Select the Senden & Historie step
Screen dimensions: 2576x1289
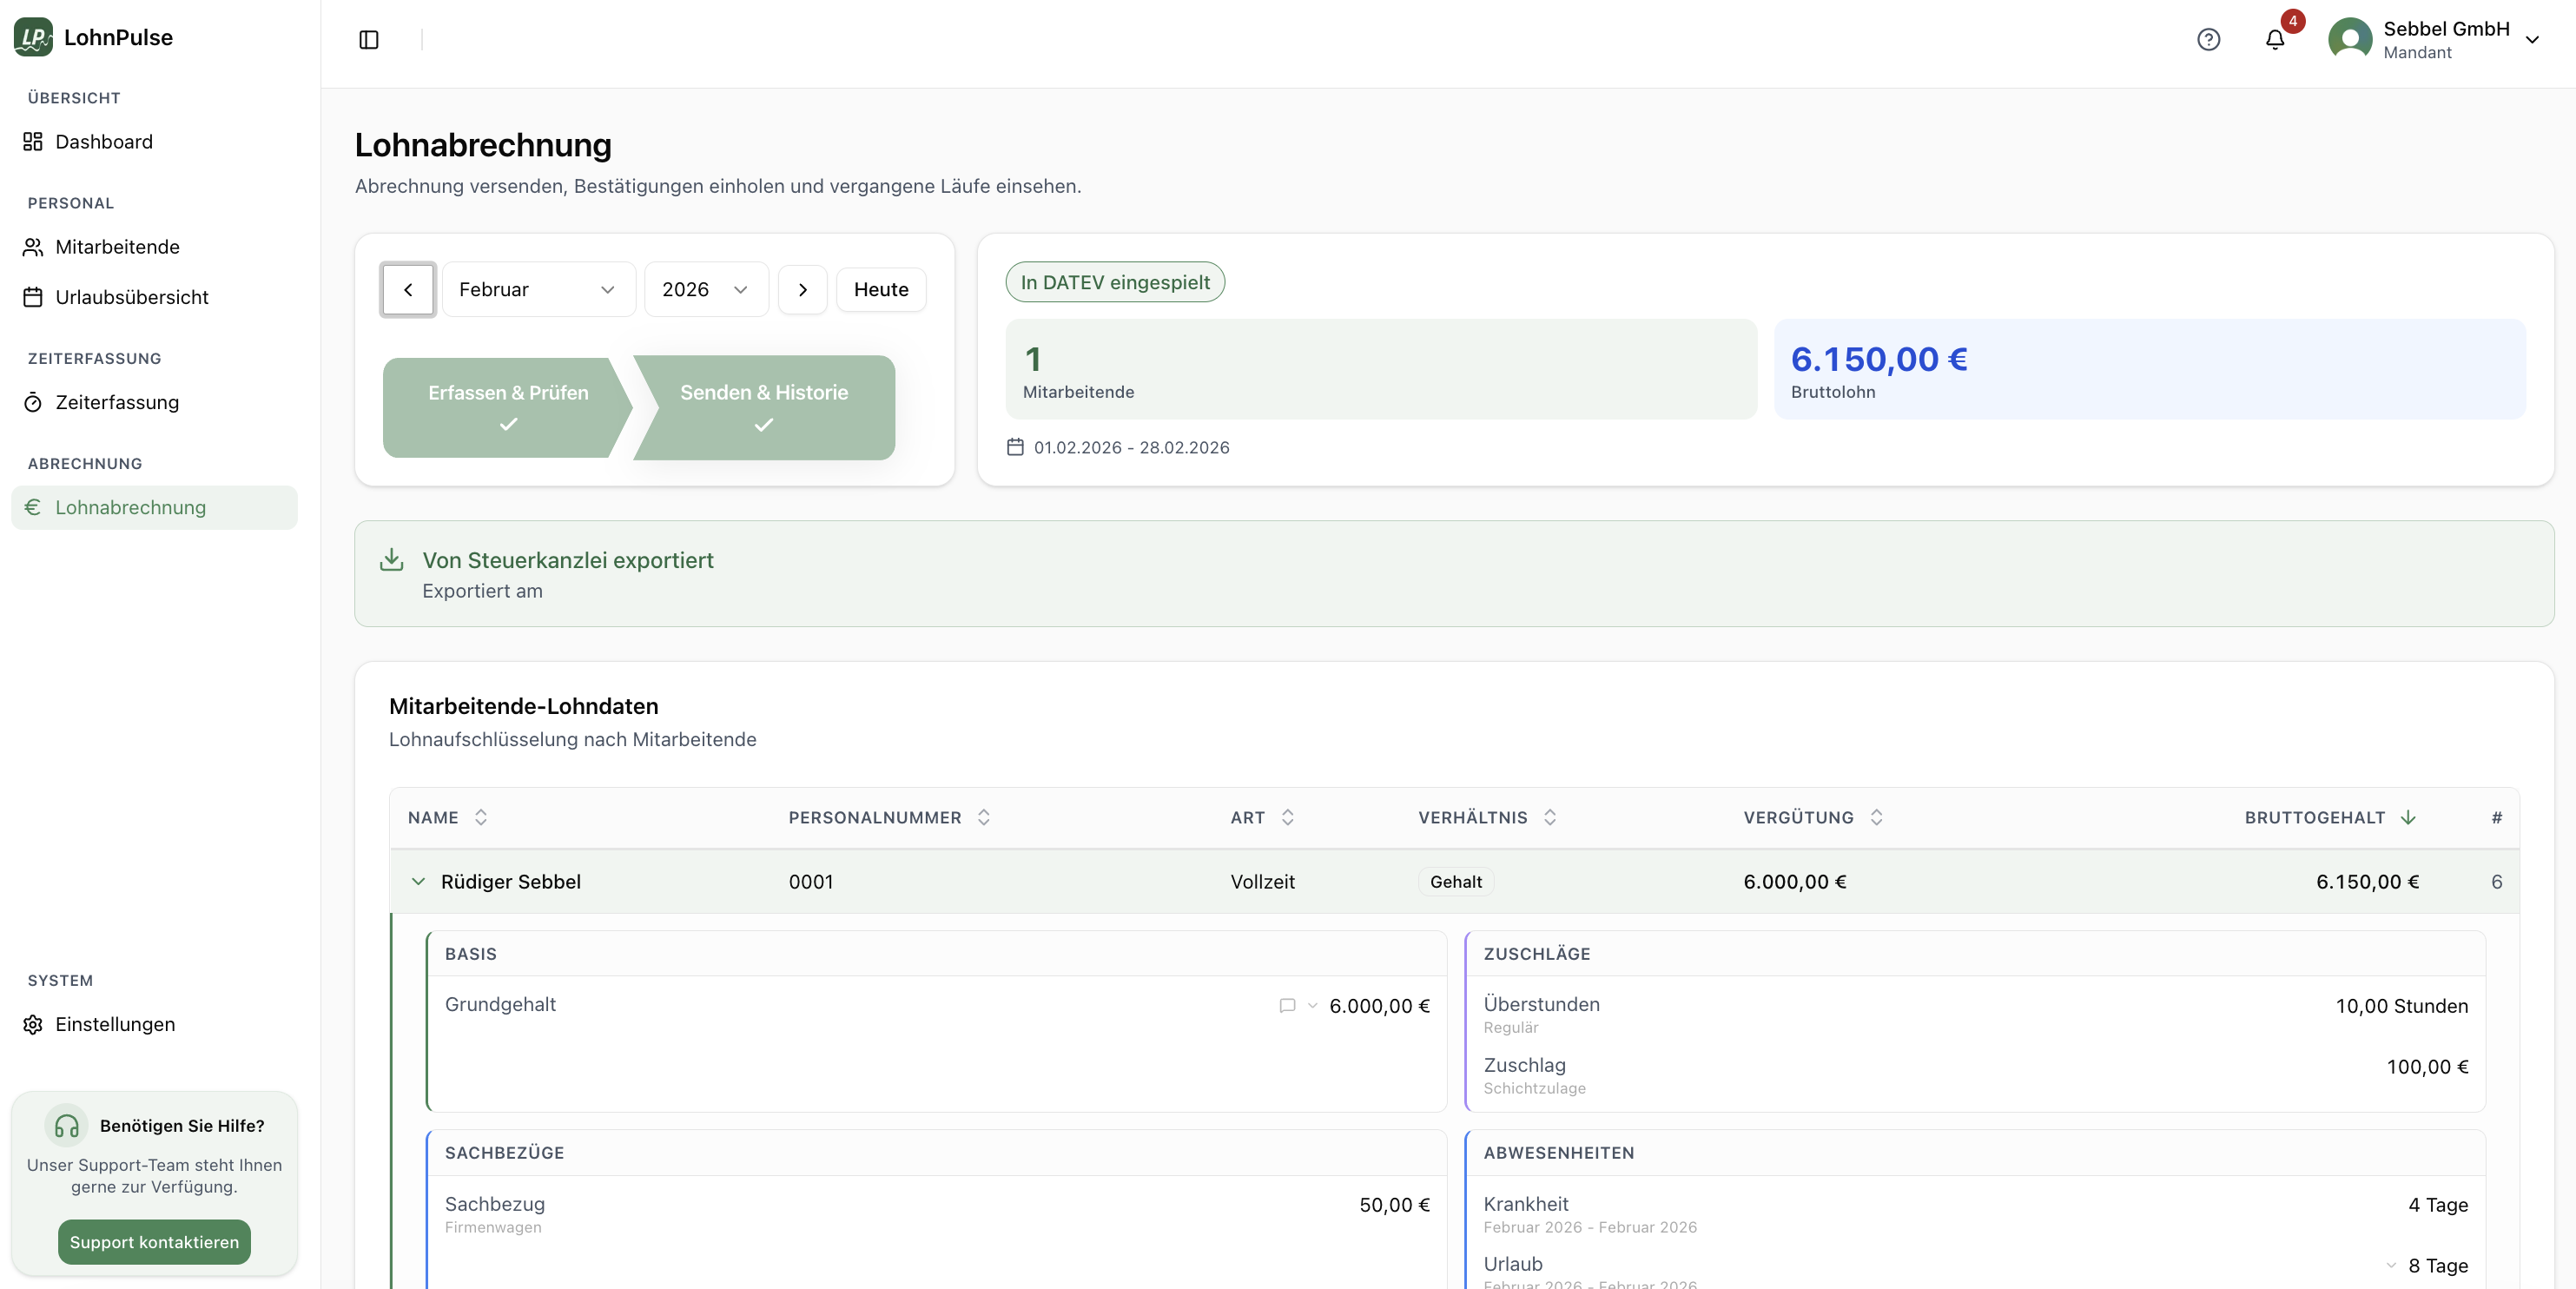pyautogui.click(x=764, y=407)
